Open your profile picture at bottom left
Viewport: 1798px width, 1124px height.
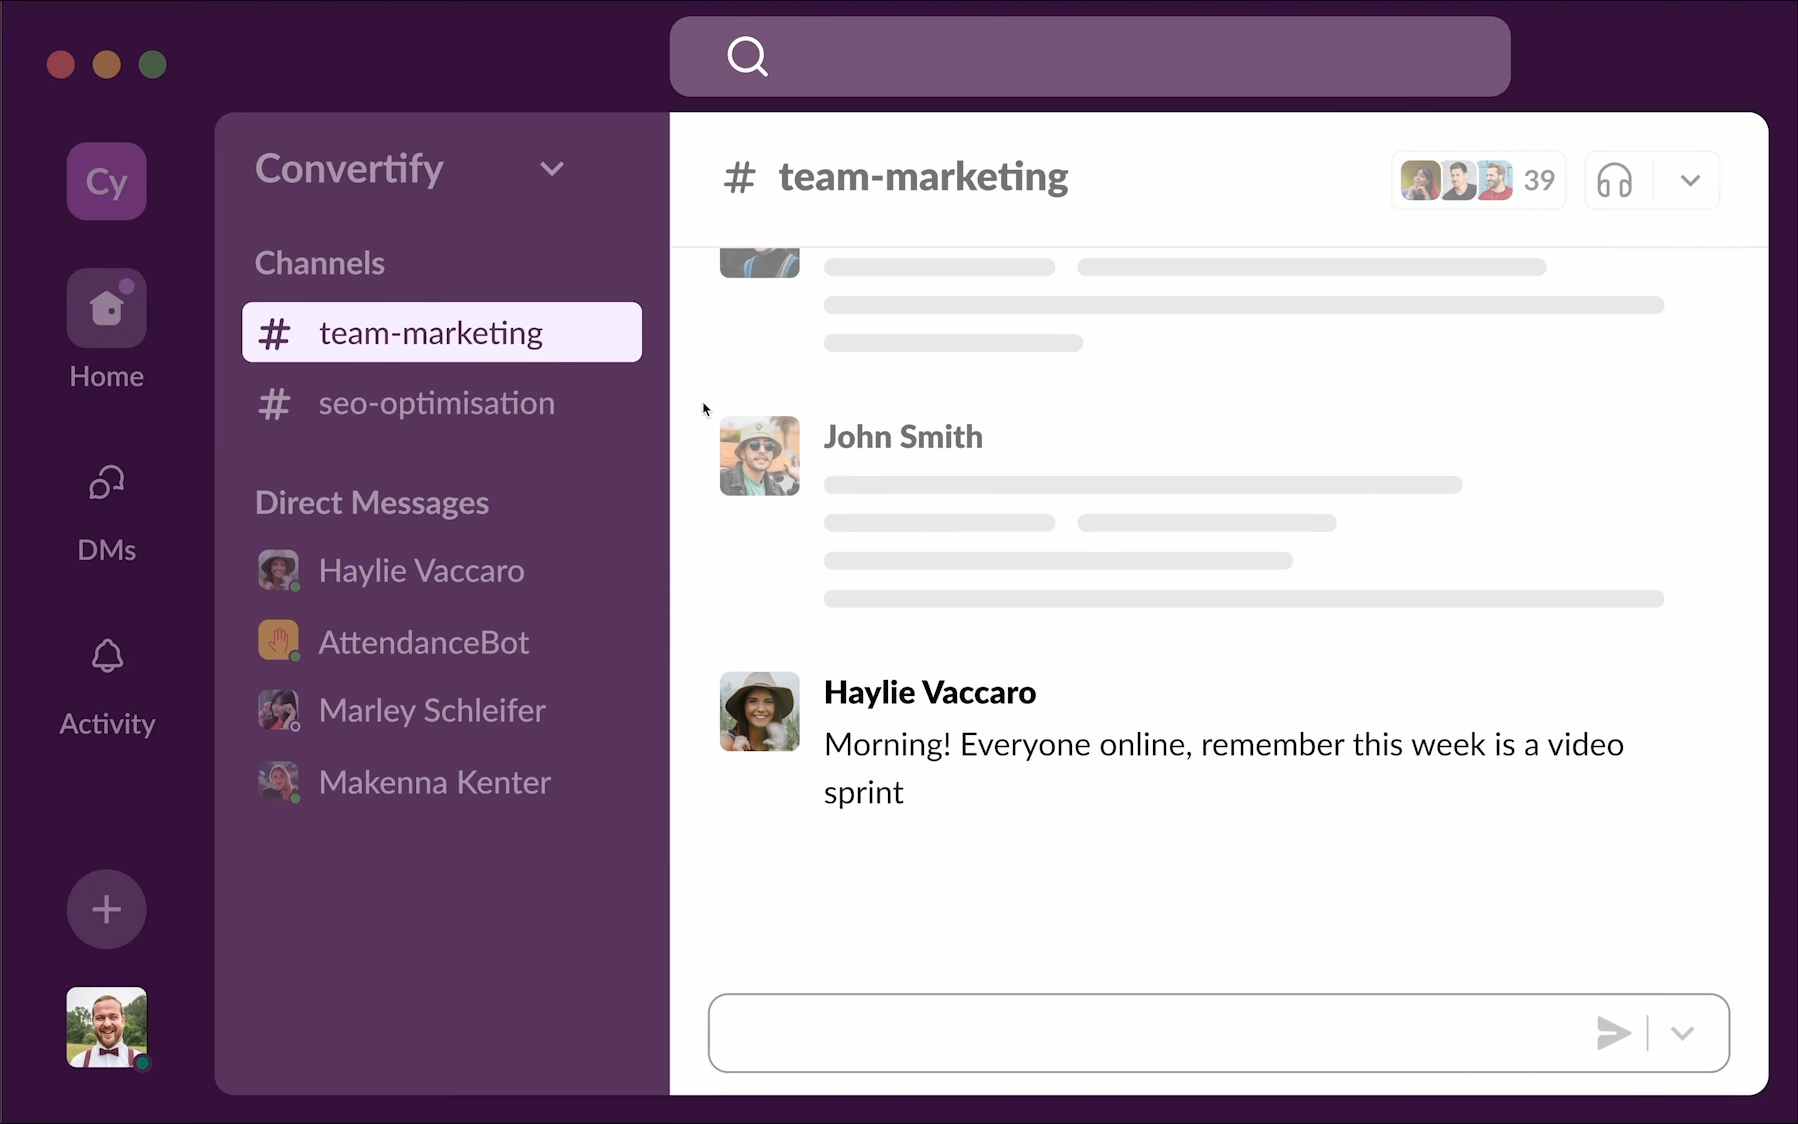106,1027
